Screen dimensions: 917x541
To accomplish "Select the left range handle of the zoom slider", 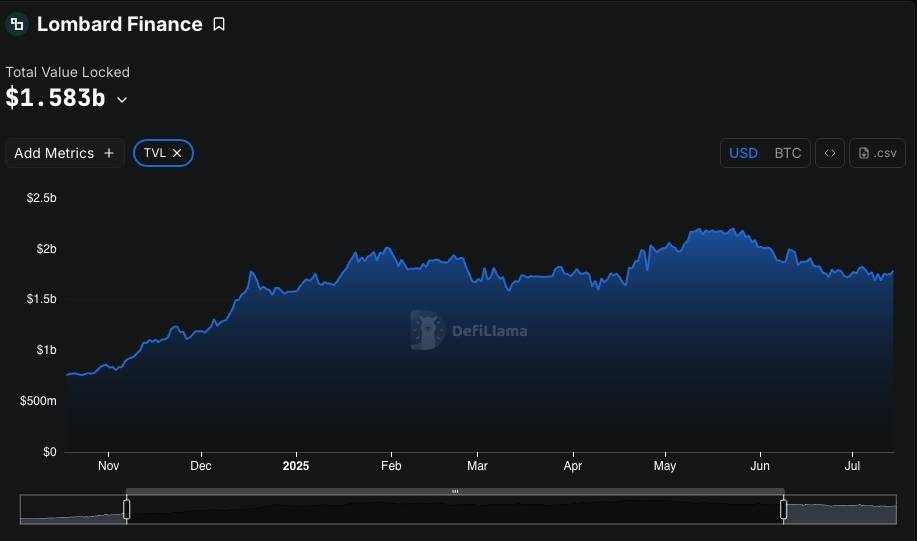I will tap(126, 509).
